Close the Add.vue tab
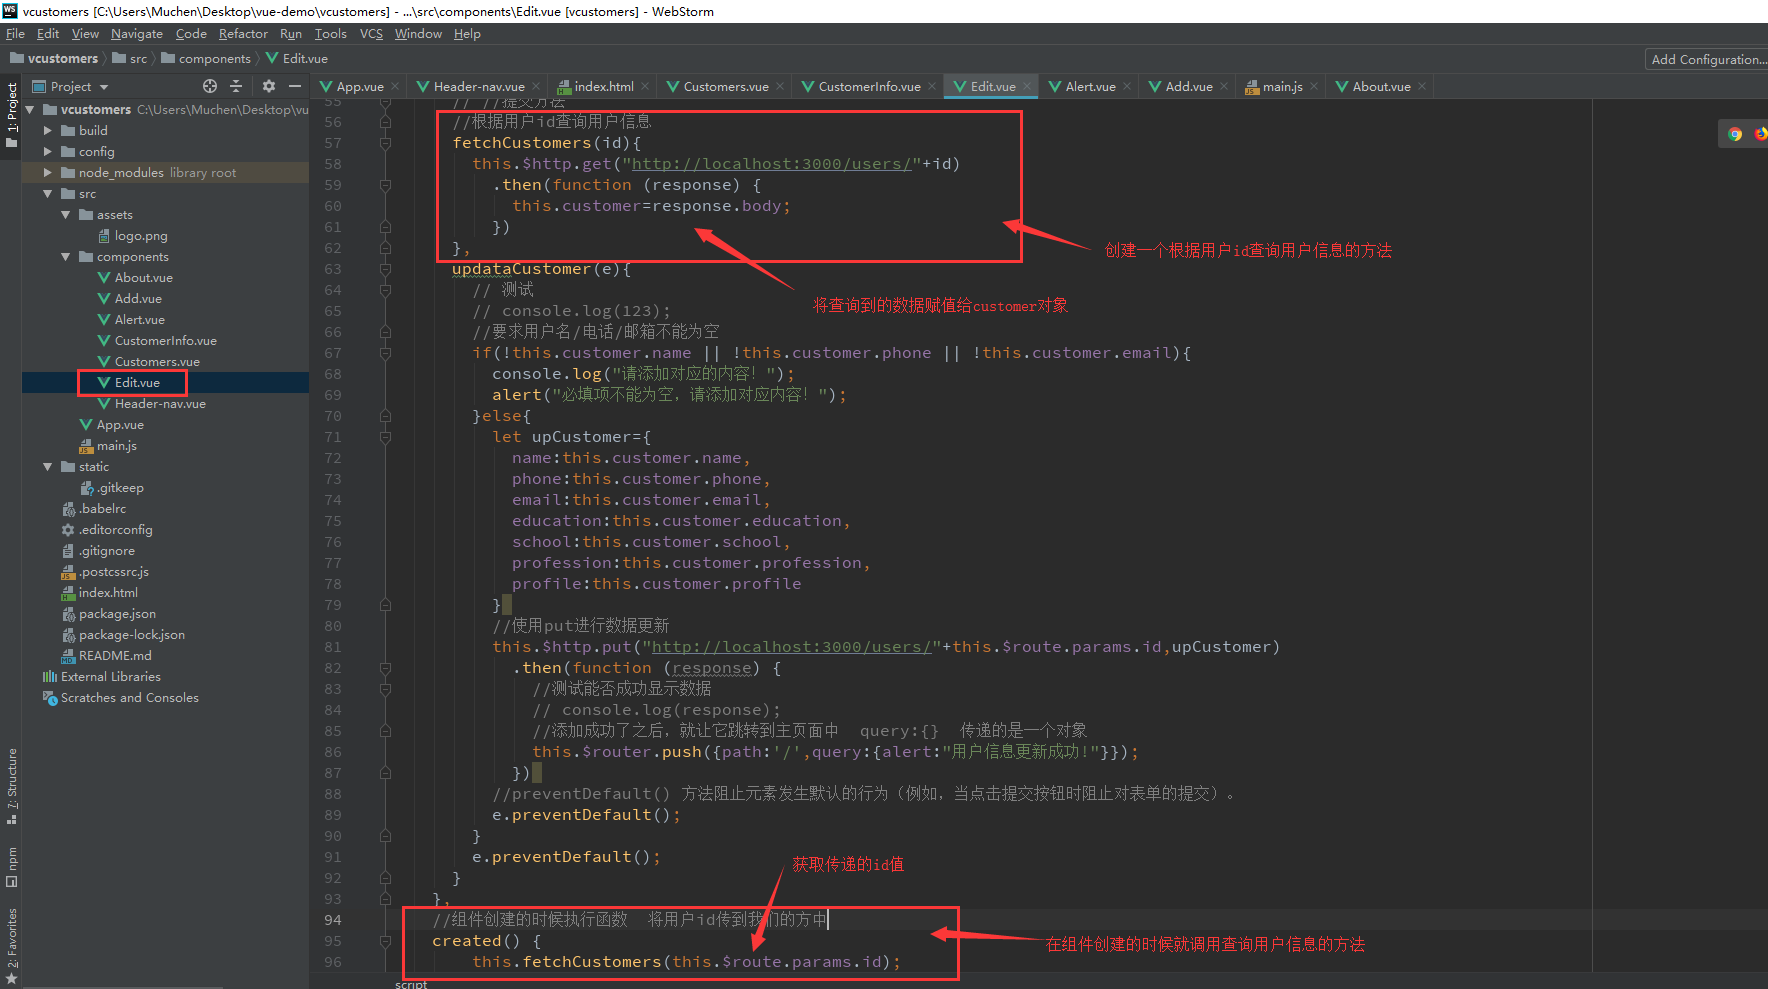This screenshot has height=989, width=1768. (x=1224, y=87)
